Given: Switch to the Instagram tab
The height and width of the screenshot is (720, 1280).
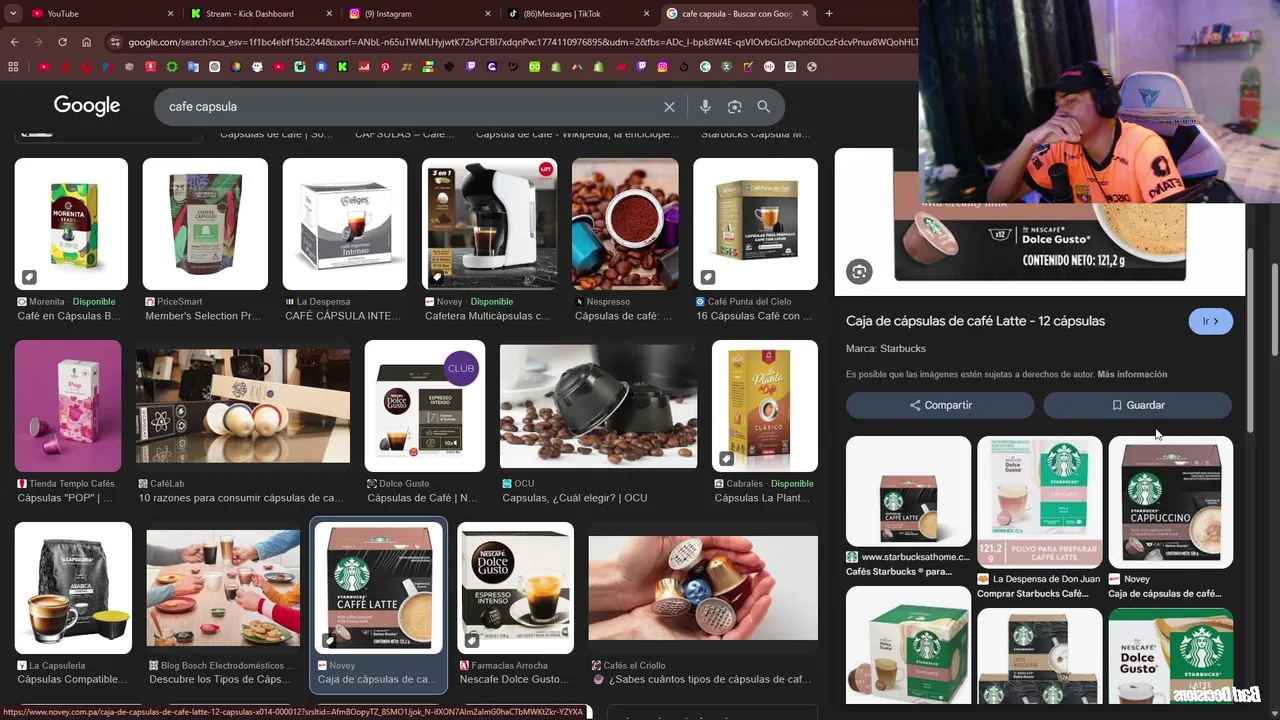Looking at the screenshot, I should tap(421, 14).
